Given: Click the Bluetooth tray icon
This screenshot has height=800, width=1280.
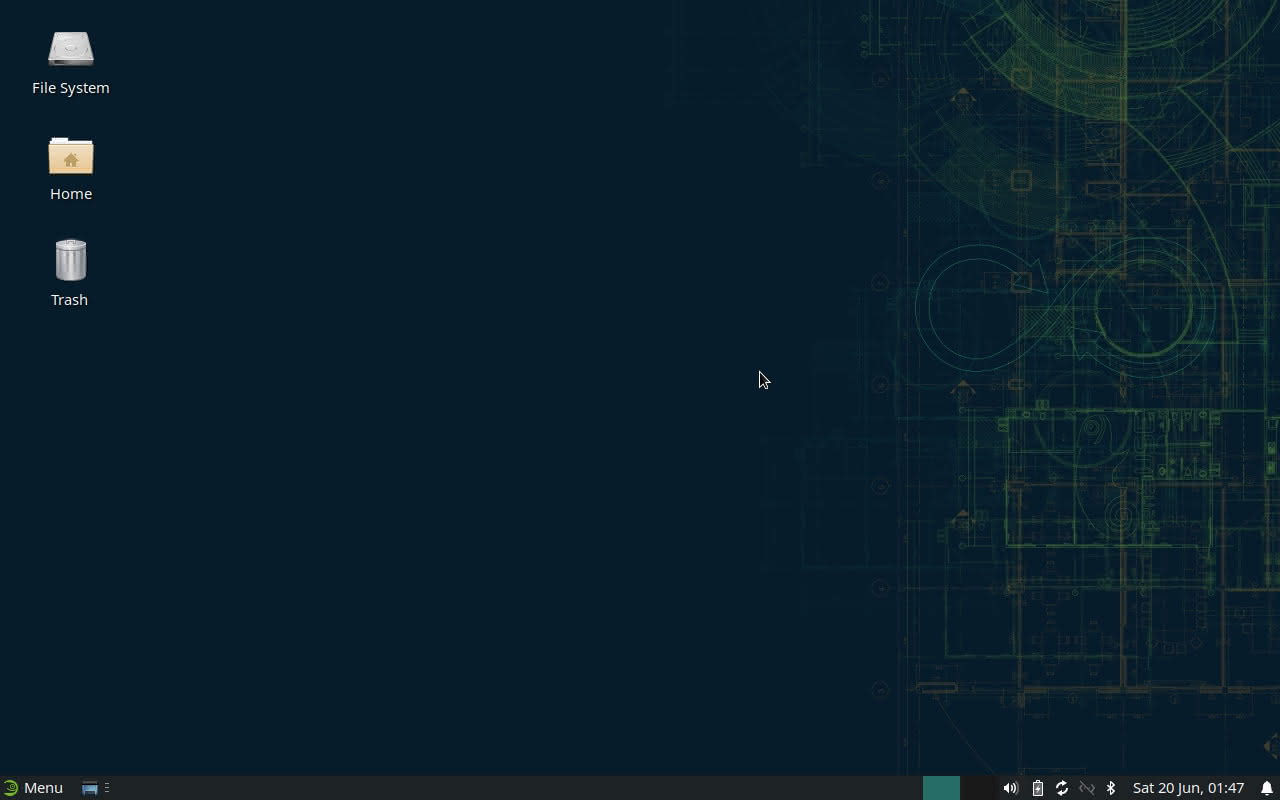Looking at the screenshot, I should point(1111,788).
